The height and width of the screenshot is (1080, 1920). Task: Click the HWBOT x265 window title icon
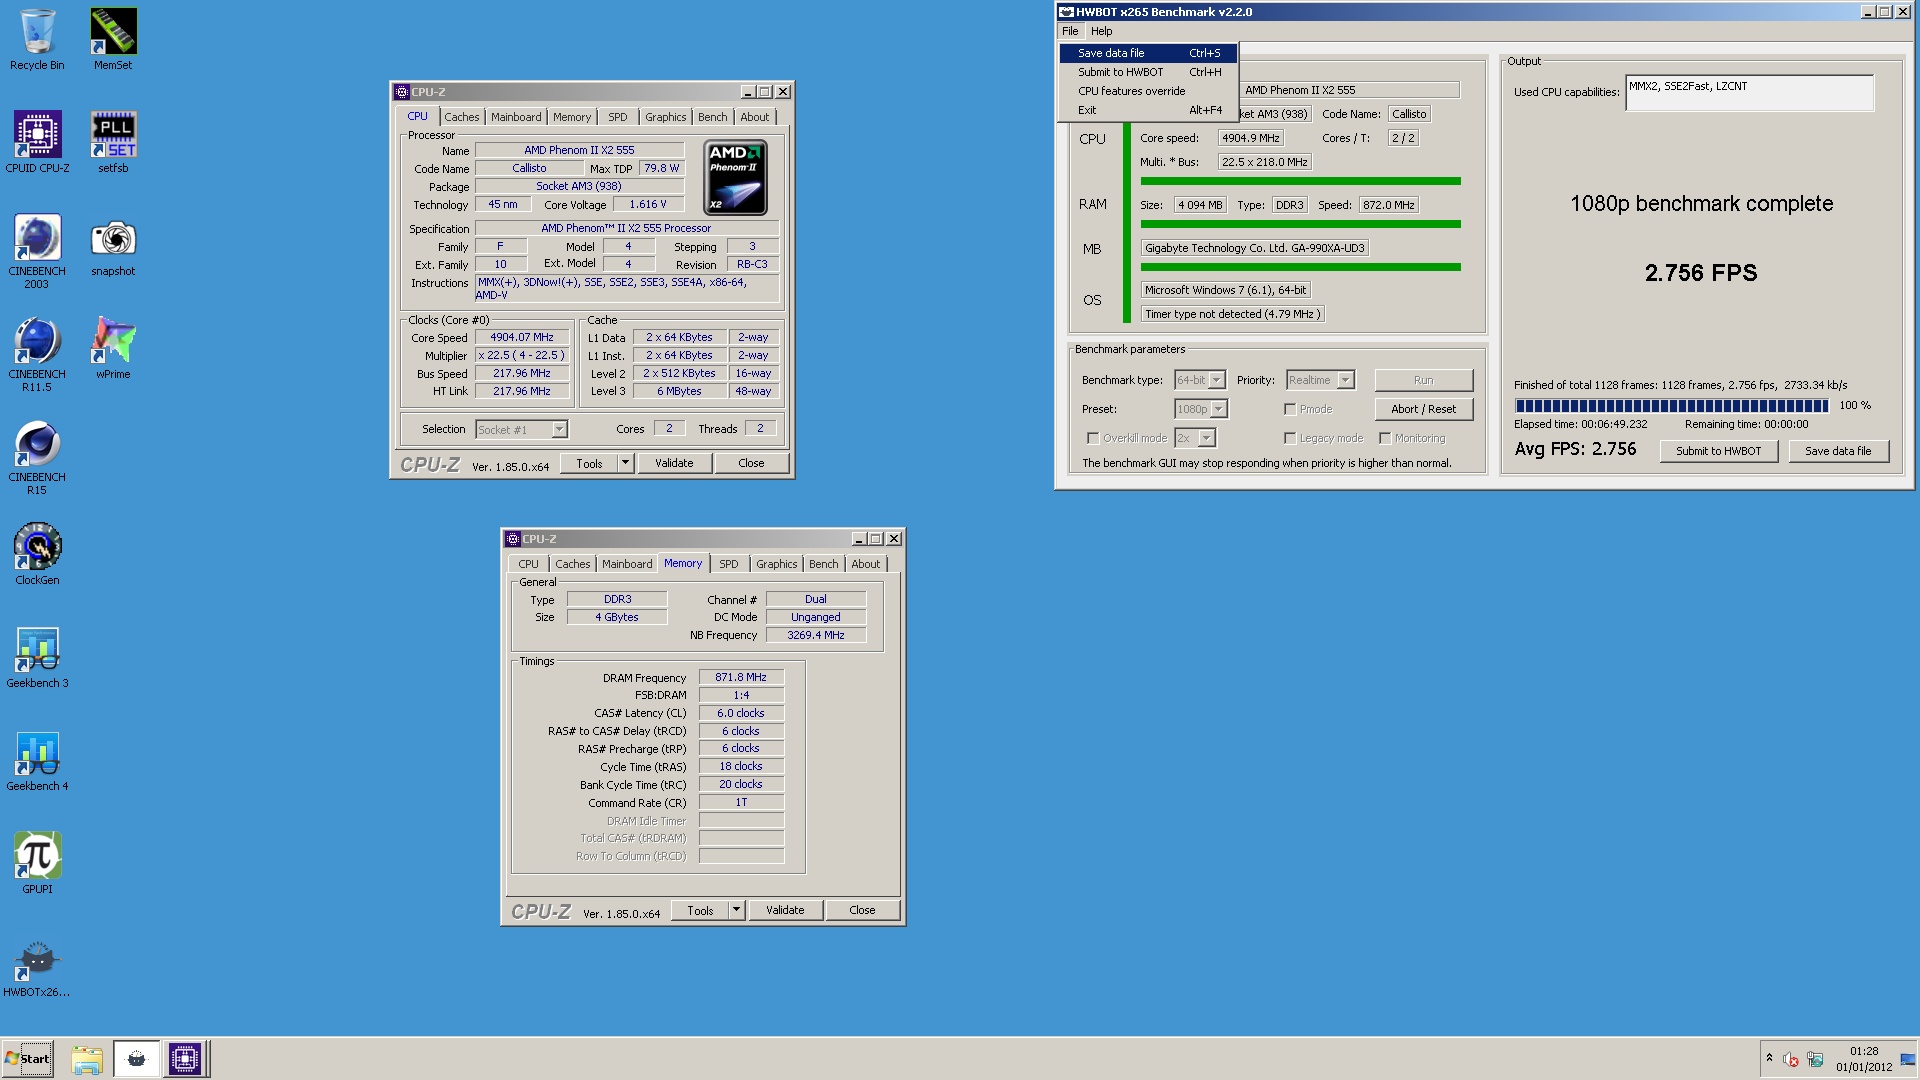(x=1067, y=12)
